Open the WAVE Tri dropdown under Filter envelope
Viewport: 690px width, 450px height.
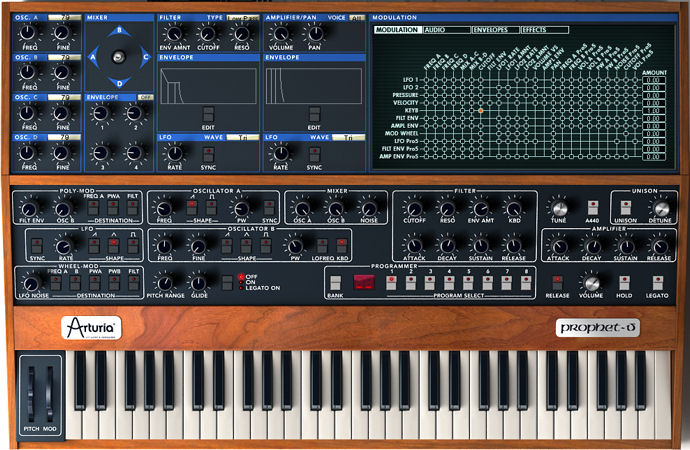pos(242,137)
